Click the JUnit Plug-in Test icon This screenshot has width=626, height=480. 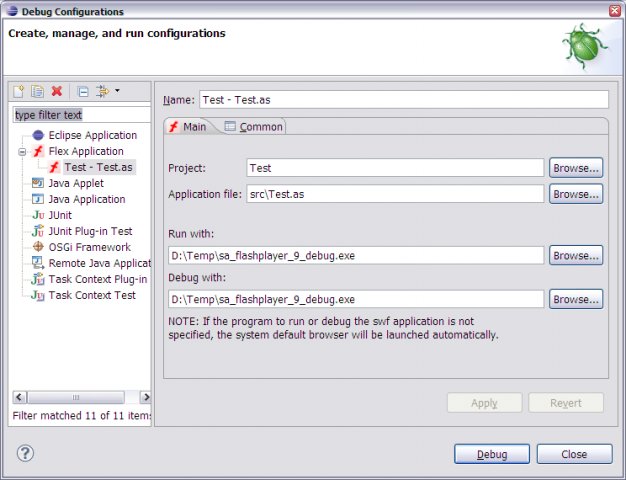tap(38, 231)
